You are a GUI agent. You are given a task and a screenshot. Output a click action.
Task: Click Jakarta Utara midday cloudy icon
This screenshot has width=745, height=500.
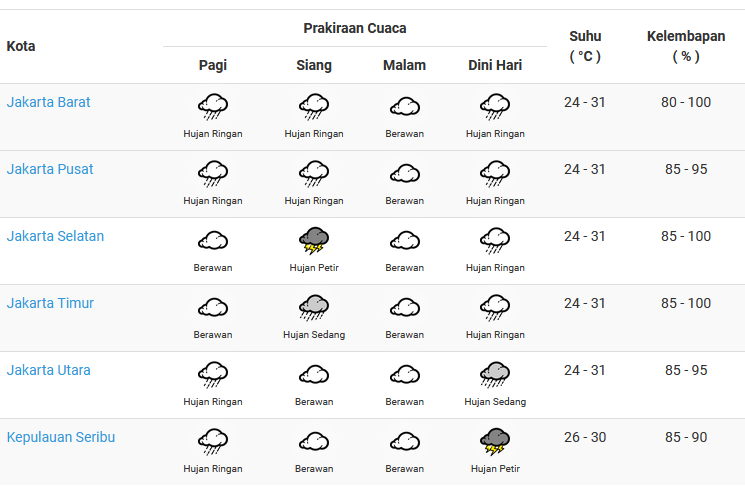pyautogui.click(x=314, y=375)
